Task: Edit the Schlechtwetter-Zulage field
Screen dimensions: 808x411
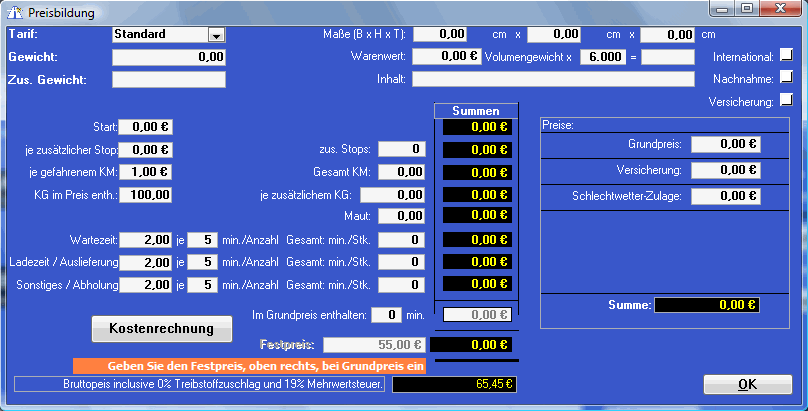Action: click(725, 196)
